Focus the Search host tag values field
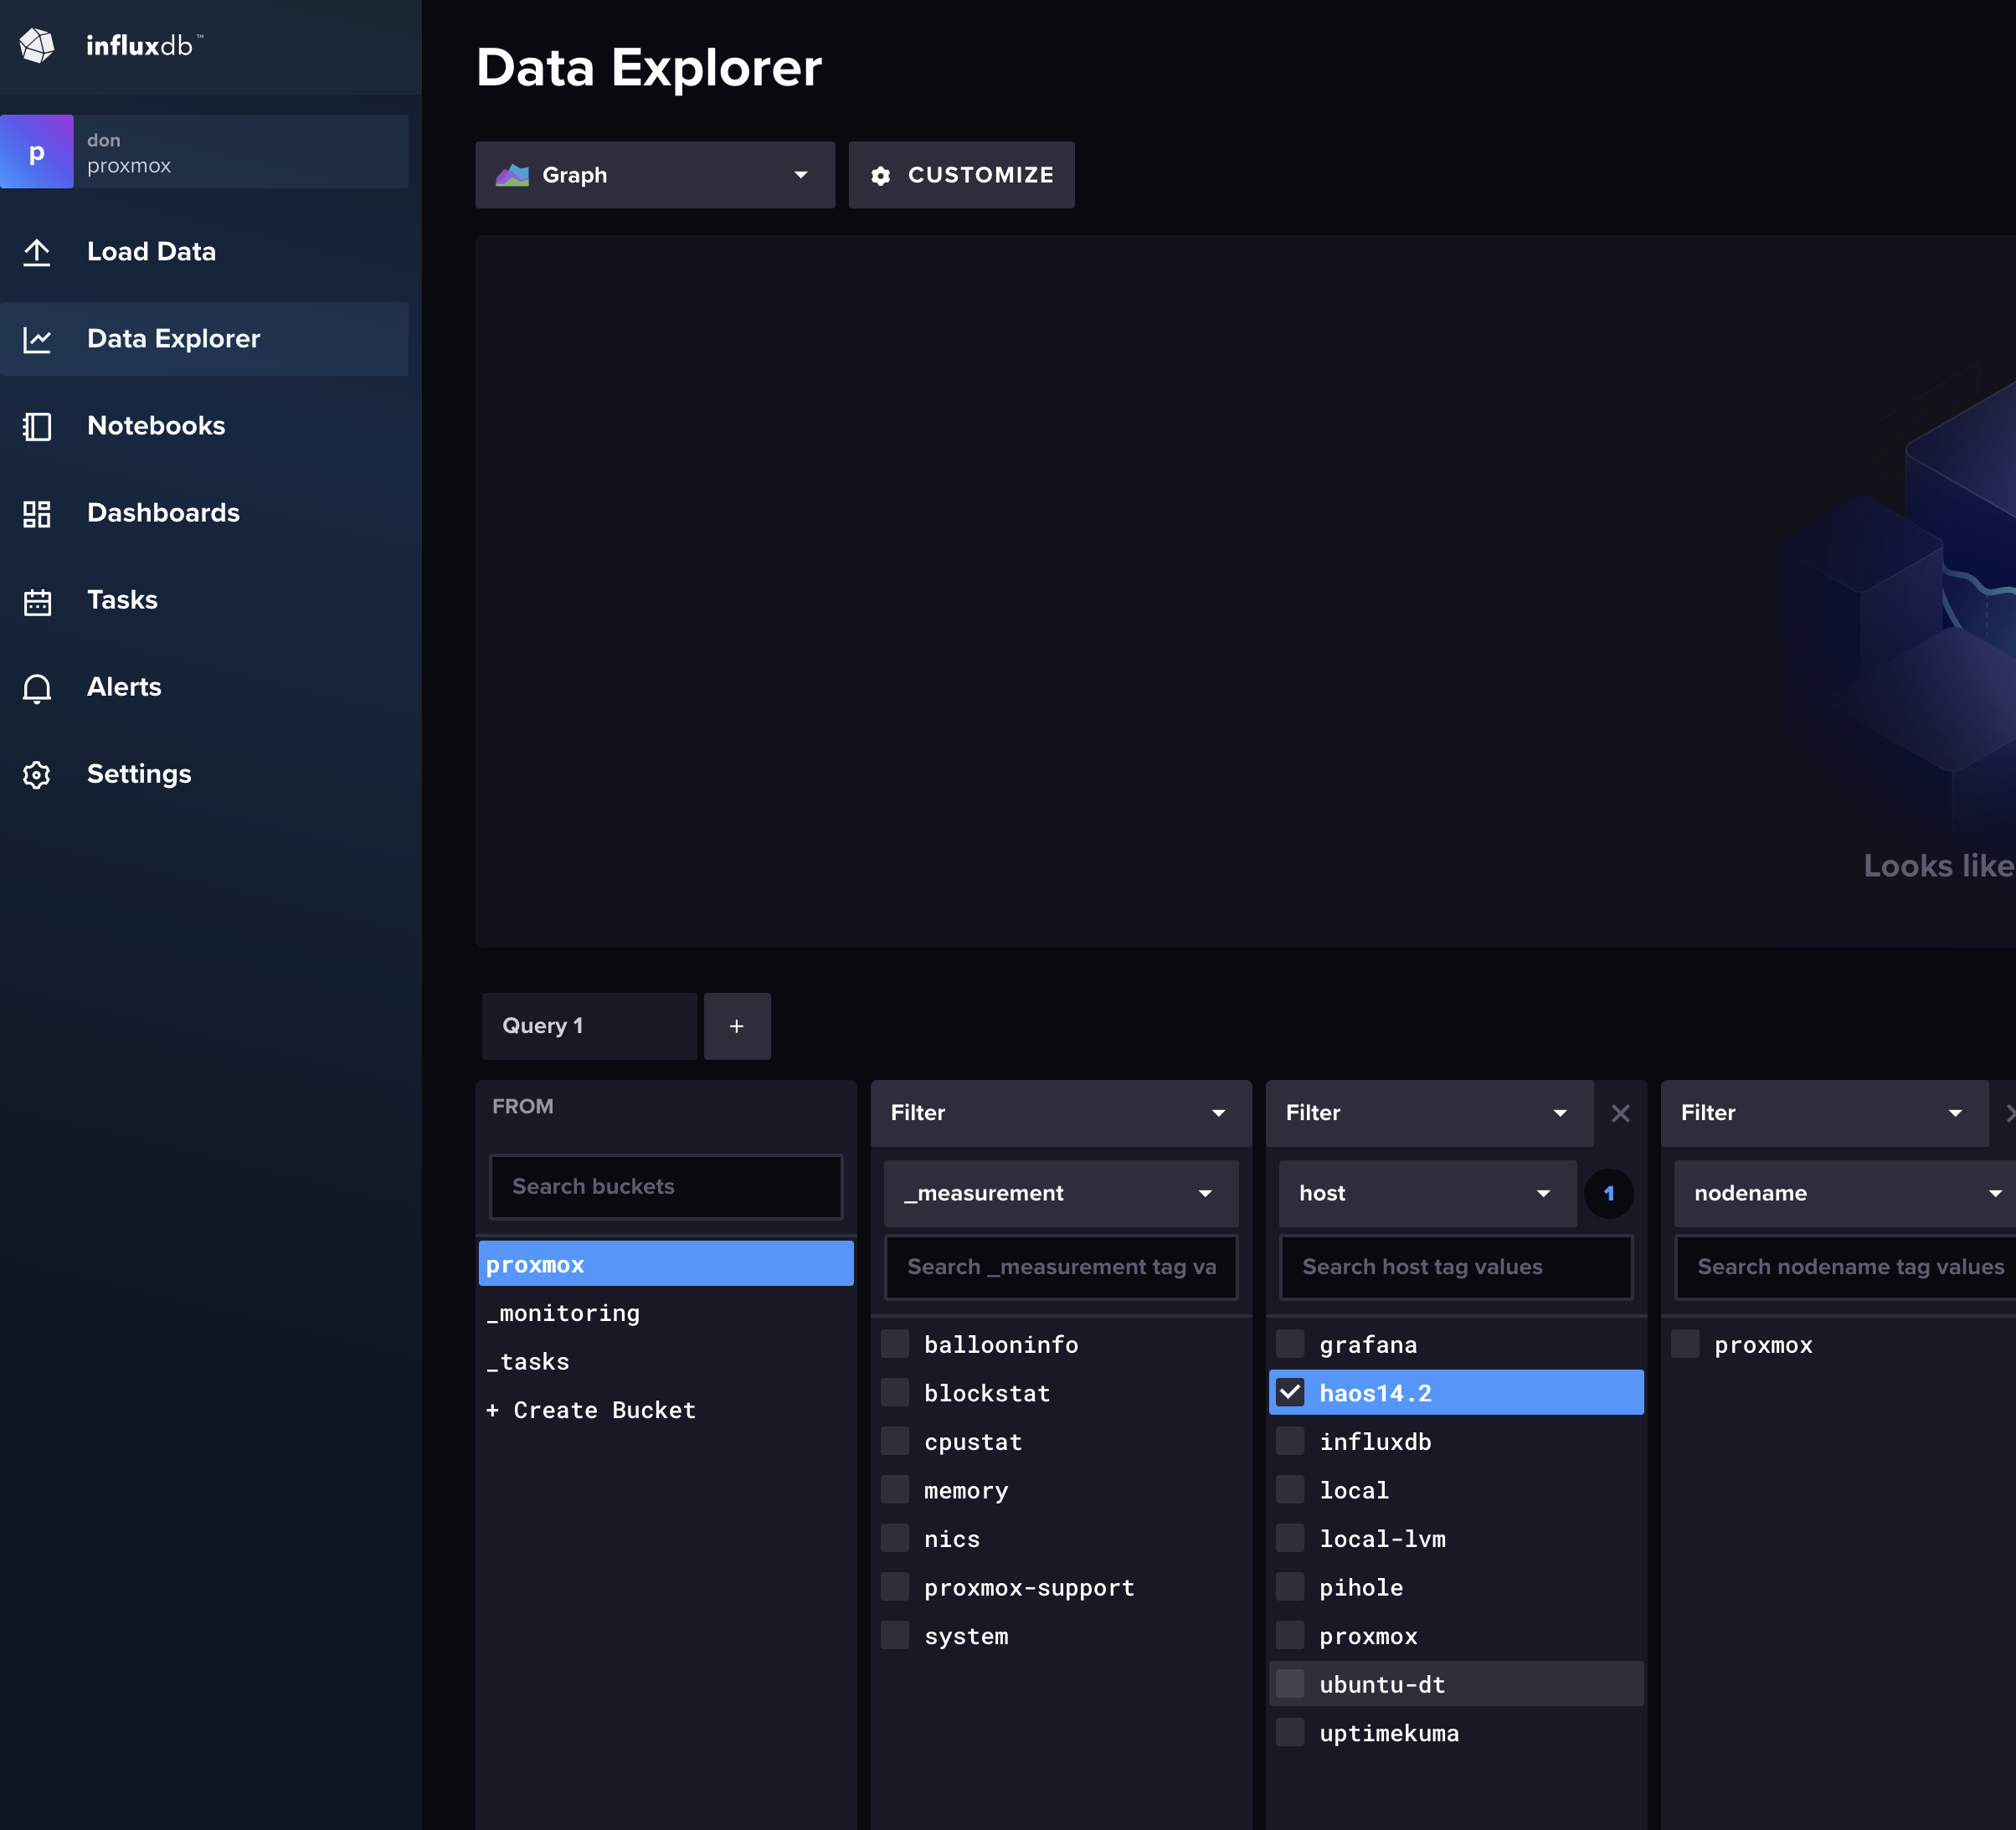Viewport: 2016px width, 1830px height. pyautogui.click(x=1456, y=1267)
